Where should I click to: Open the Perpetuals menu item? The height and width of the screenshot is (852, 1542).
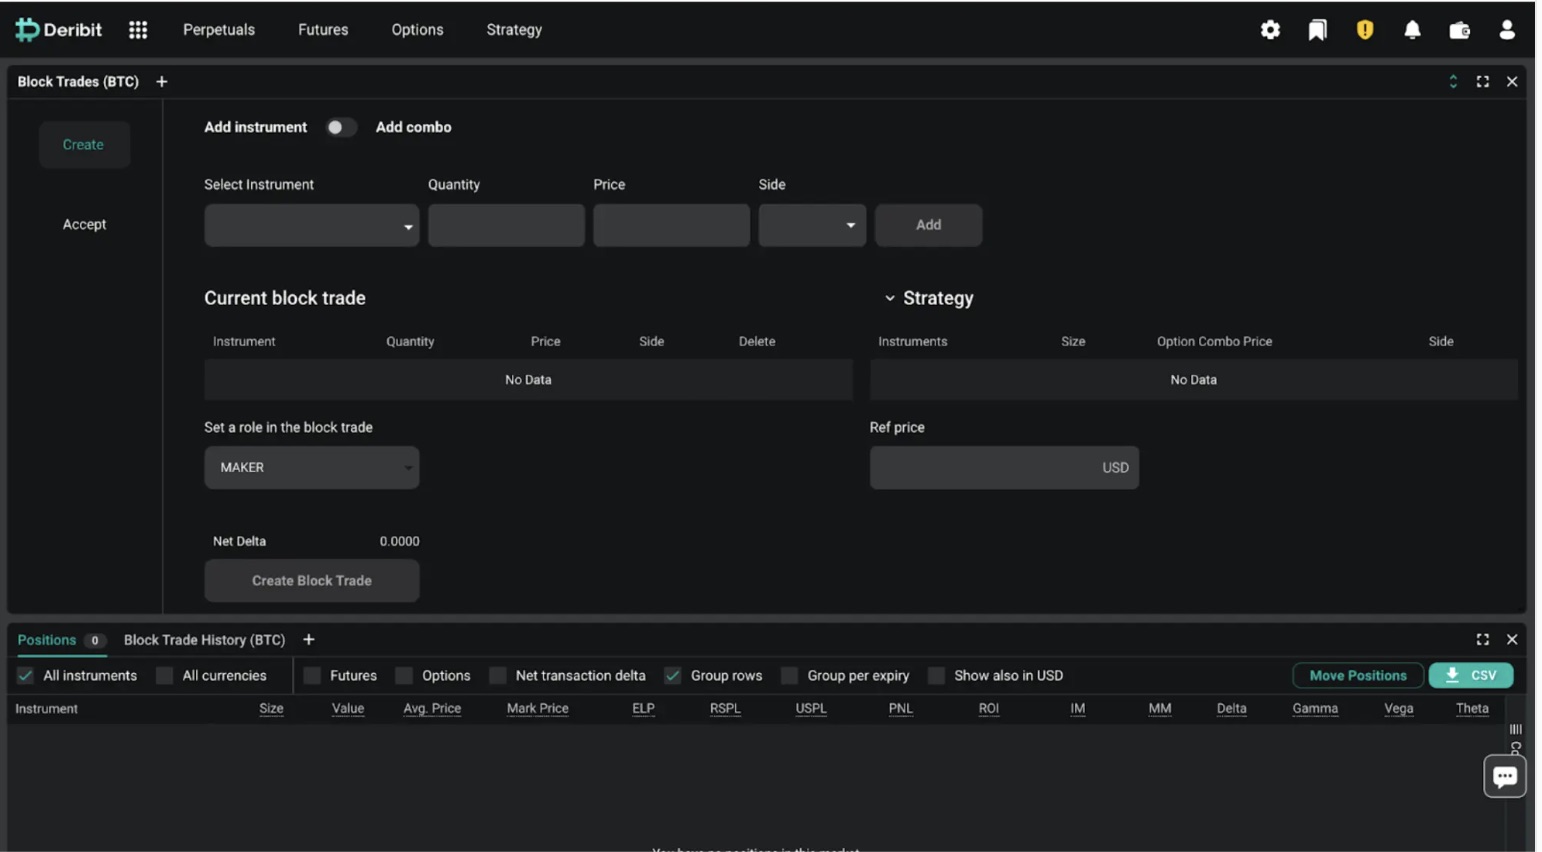tap(218, 30)
